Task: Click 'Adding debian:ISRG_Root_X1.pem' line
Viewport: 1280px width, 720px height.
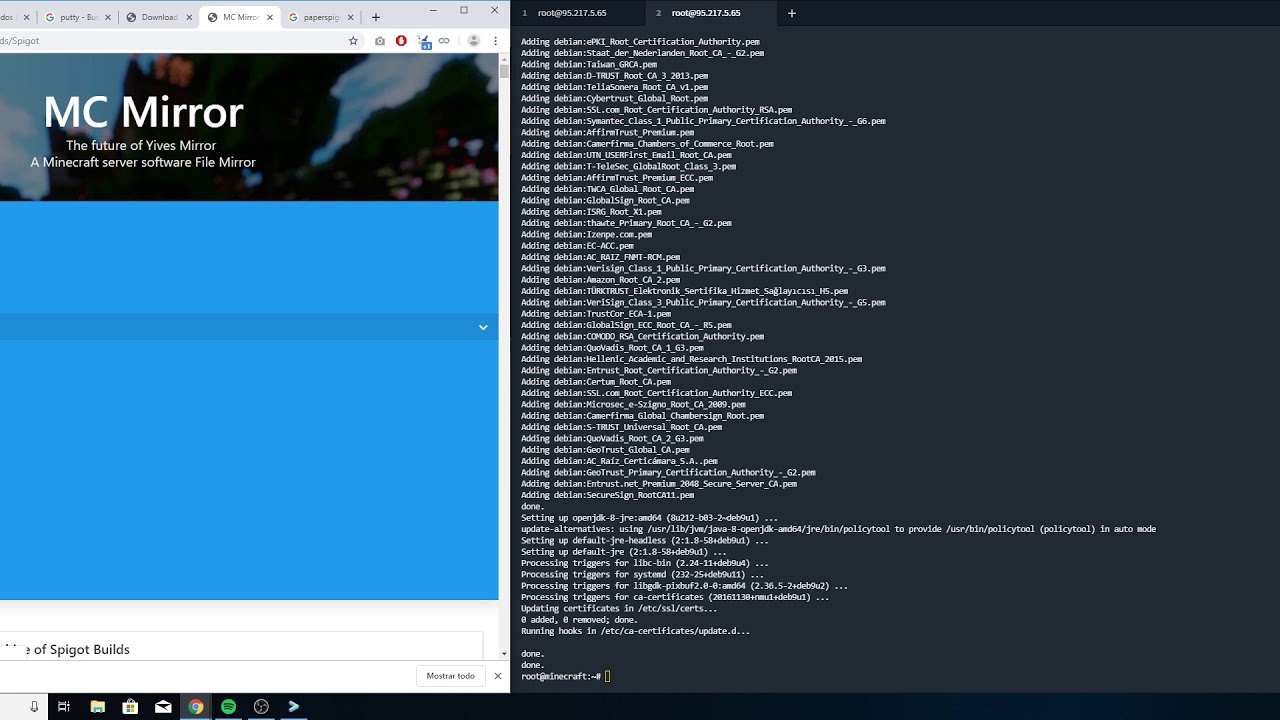Action: [591, 212]
